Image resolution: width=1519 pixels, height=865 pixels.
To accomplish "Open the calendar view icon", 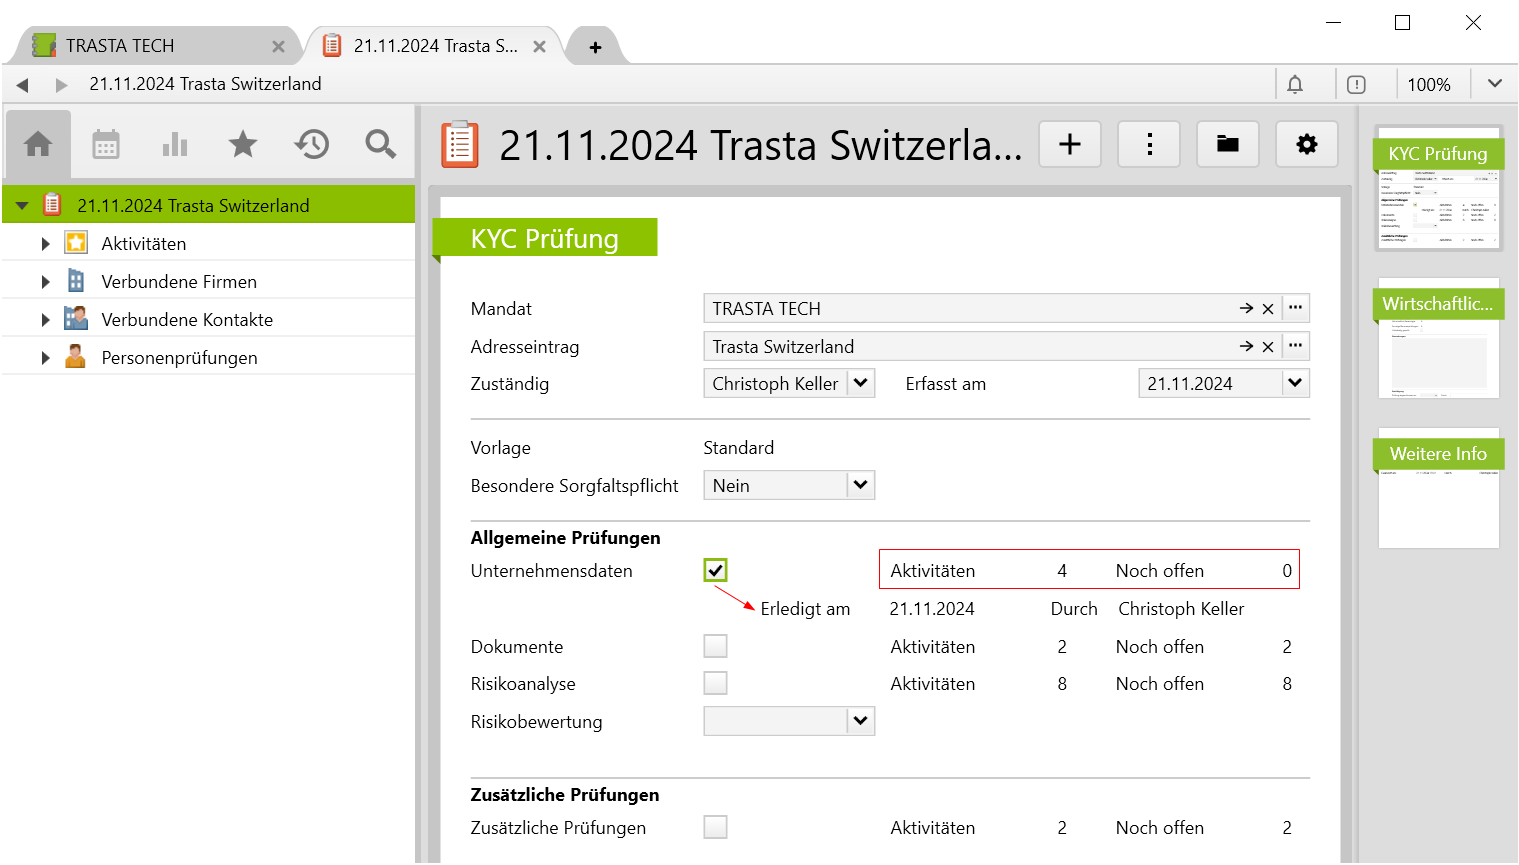I will pyautogui.click(x=106, y=145).
